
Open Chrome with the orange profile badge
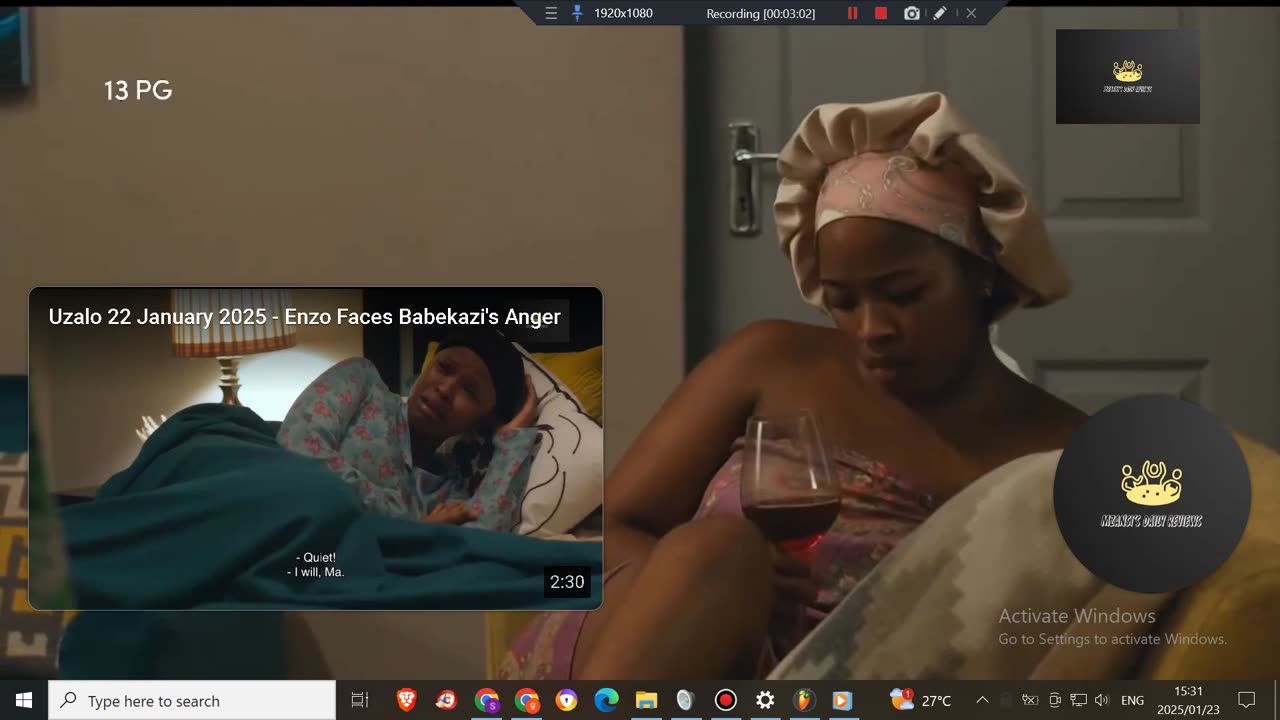coord(527,700)
